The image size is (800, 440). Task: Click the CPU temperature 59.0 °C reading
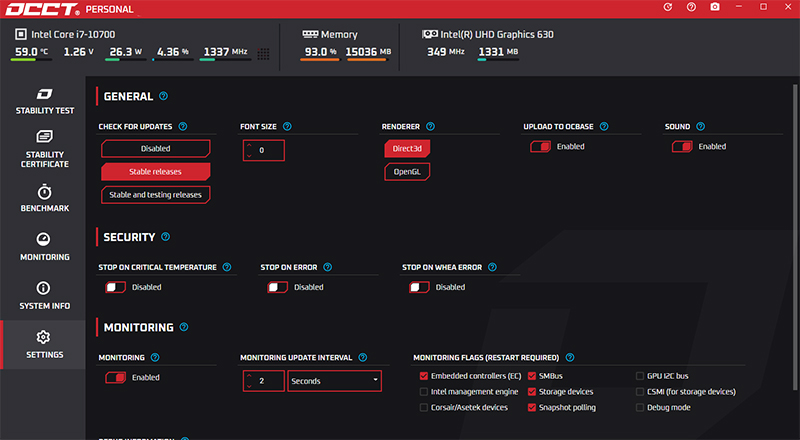[x=31, y=52]
